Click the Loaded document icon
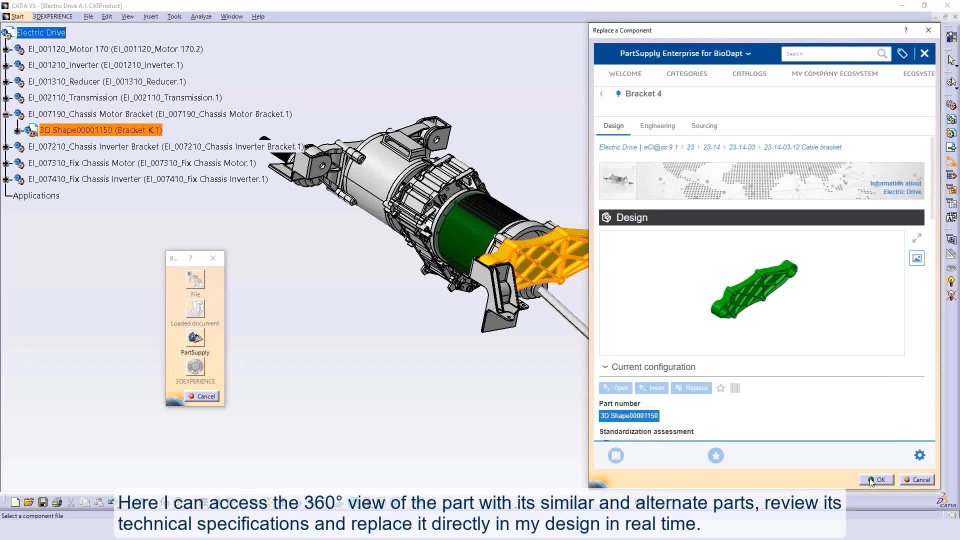 click(195, 308)
